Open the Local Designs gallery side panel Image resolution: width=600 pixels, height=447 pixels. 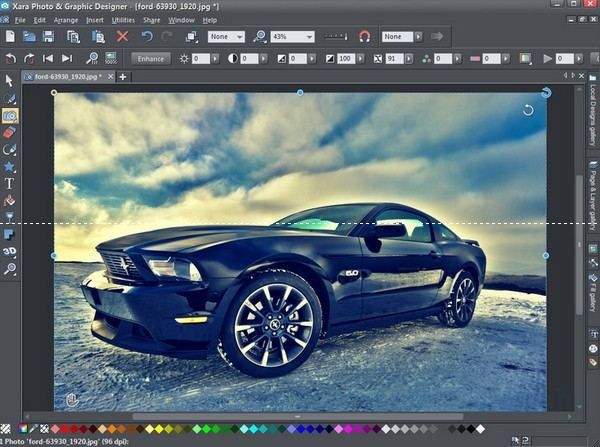(593, 115)
